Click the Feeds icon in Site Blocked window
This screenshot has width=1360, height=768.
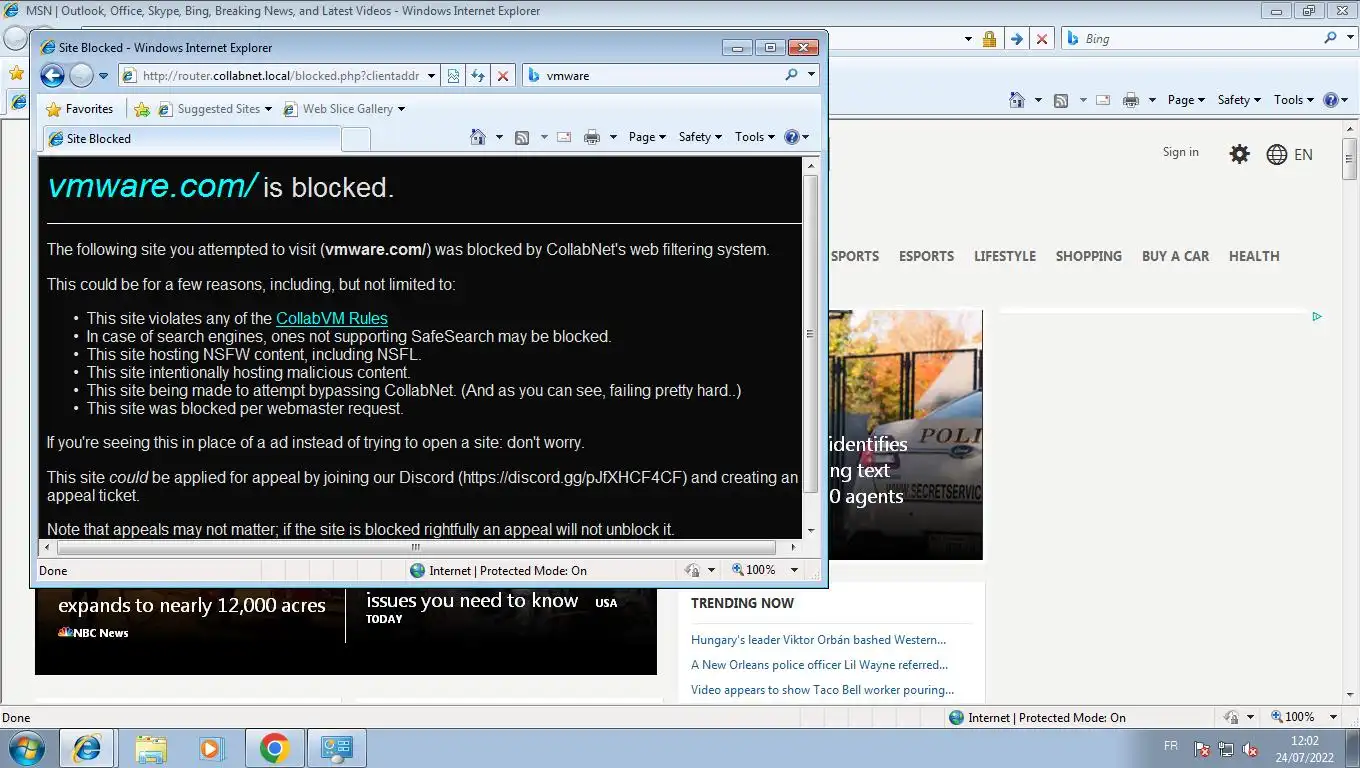522,137
